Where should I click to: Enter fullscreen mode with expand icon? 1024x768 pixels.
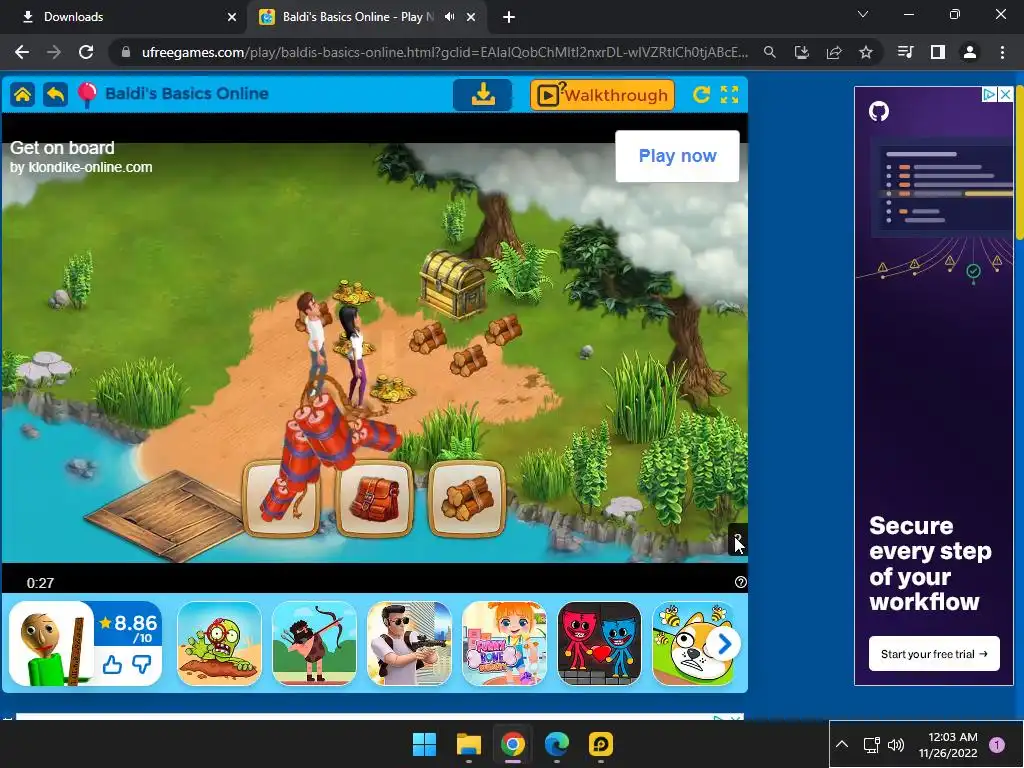pyautogui.click(x=729, y=95)
